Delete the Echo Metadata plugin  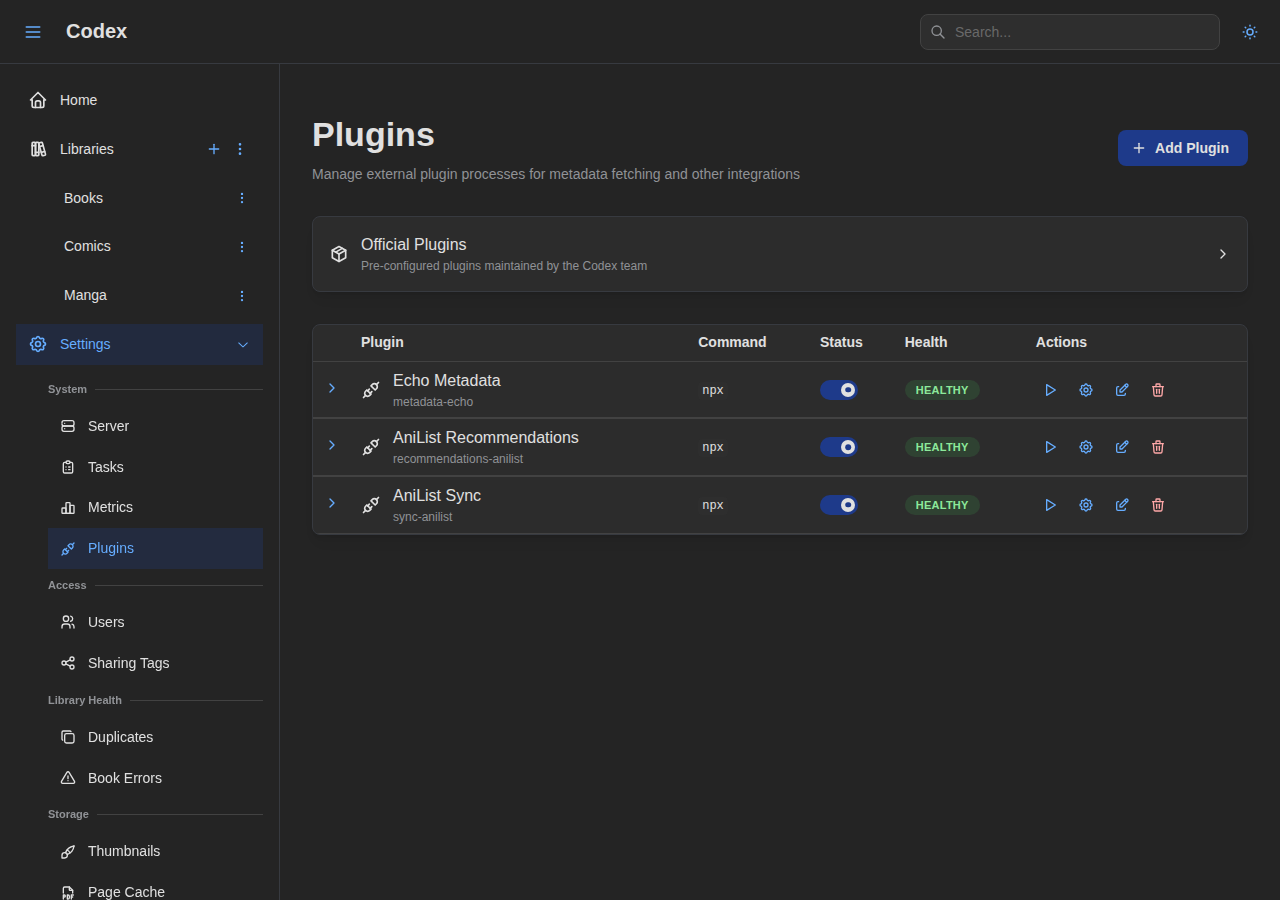coord(1157,390)
